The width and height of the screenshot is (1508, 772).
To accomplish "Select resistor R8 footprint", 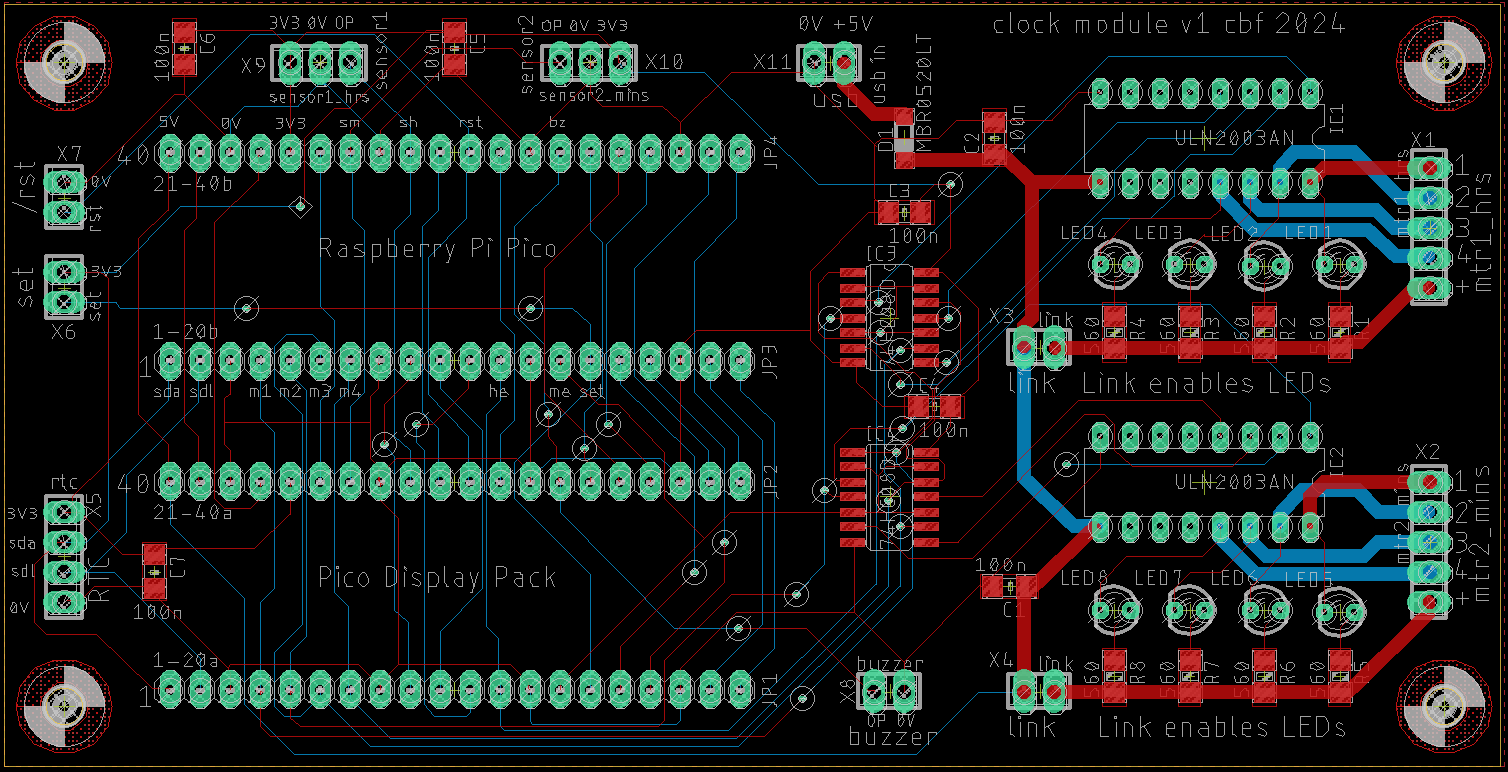I will tap(1115, 677).
